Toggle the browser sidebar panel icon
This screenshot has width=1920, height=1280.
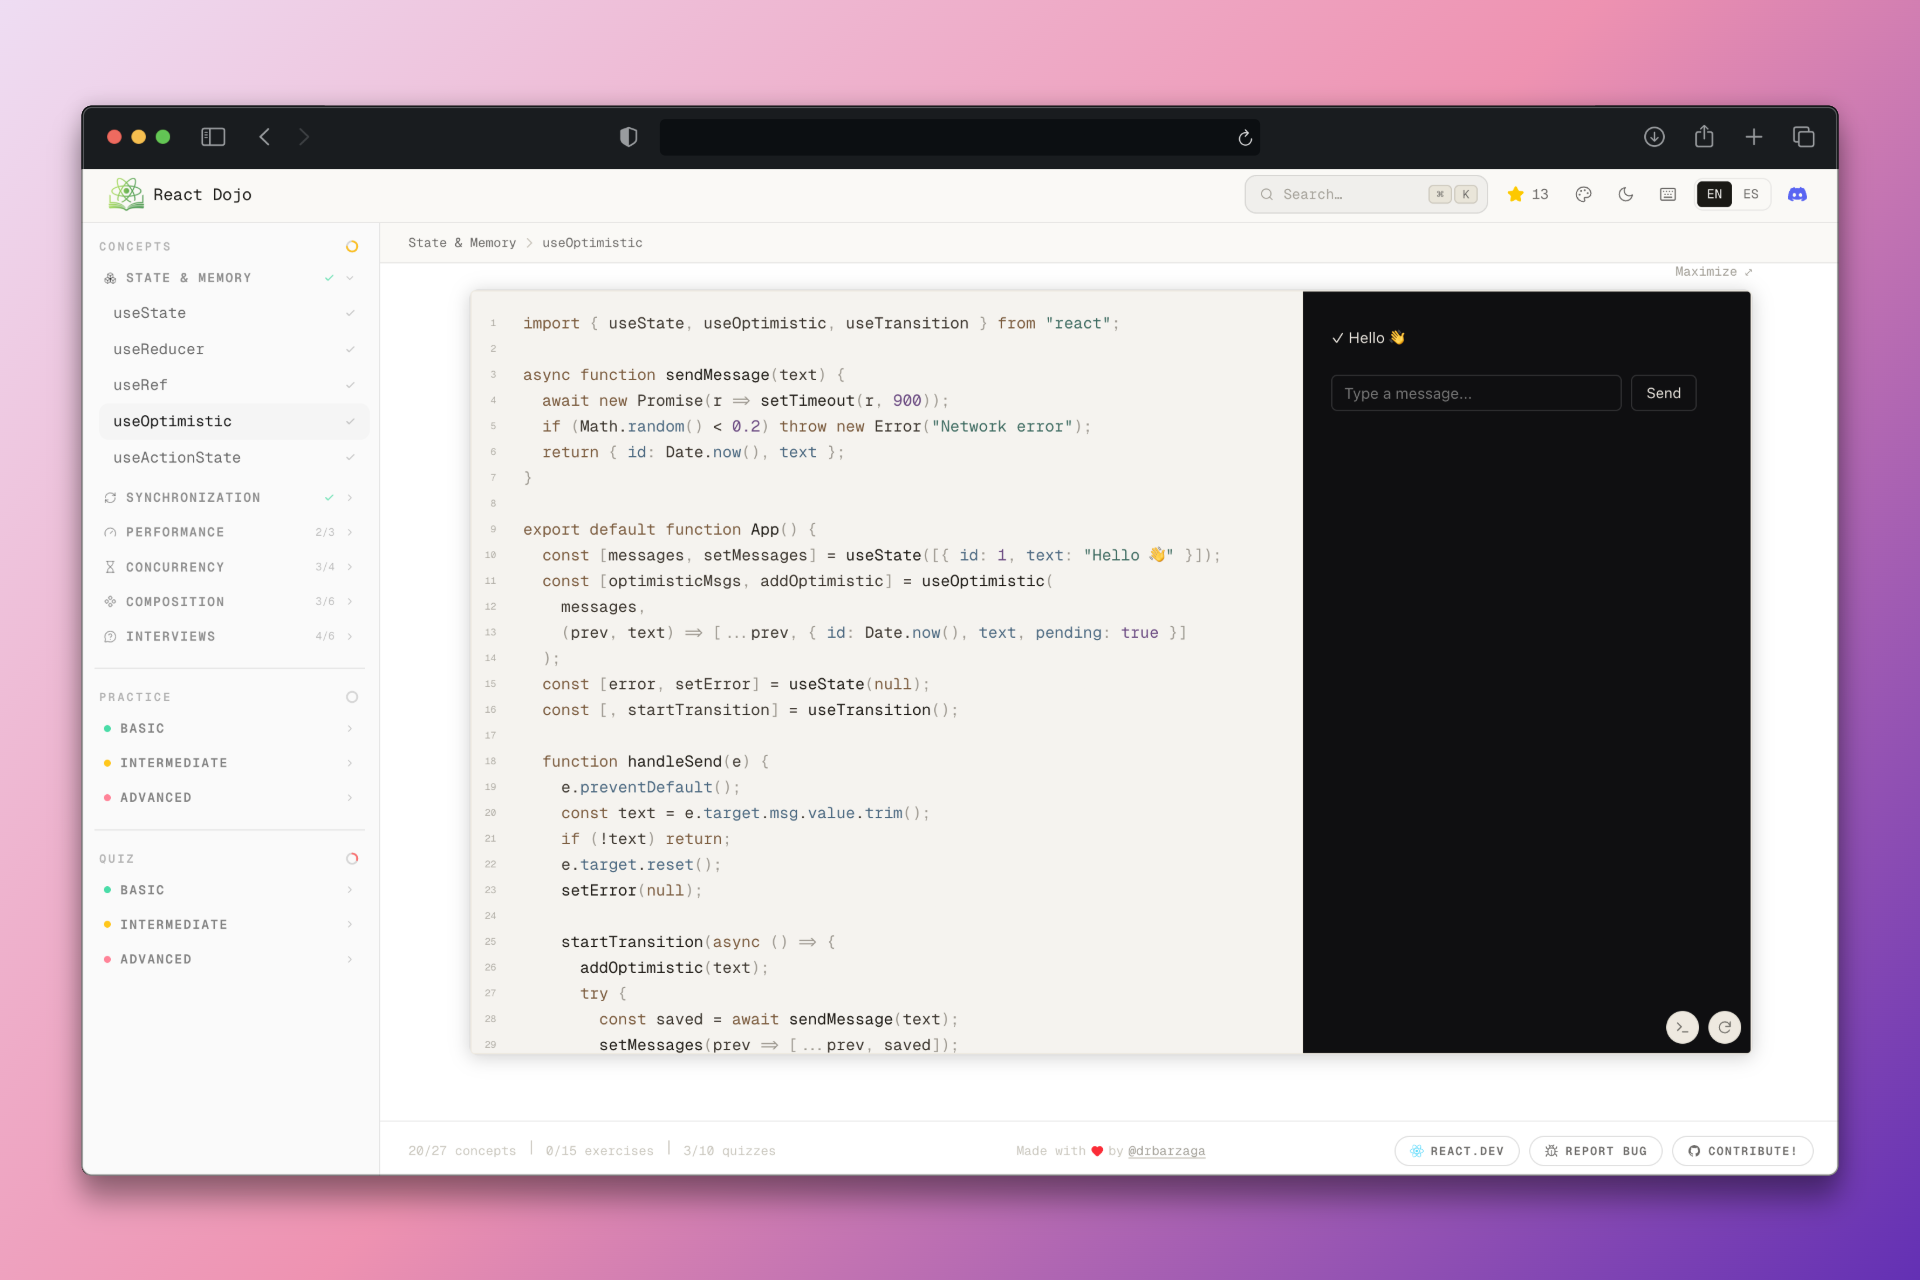coord(213,137)
